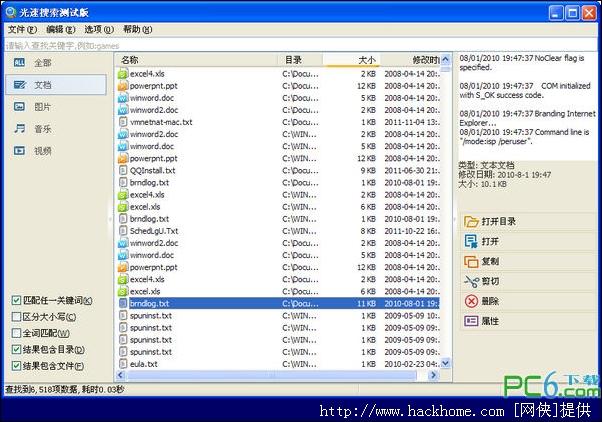Select the eula.txt file name
The width and height of the screenshot is (602, 422).
(144, 364)
